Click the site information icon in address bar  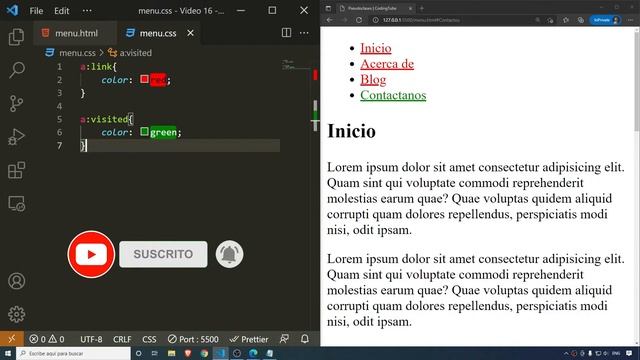375,20
